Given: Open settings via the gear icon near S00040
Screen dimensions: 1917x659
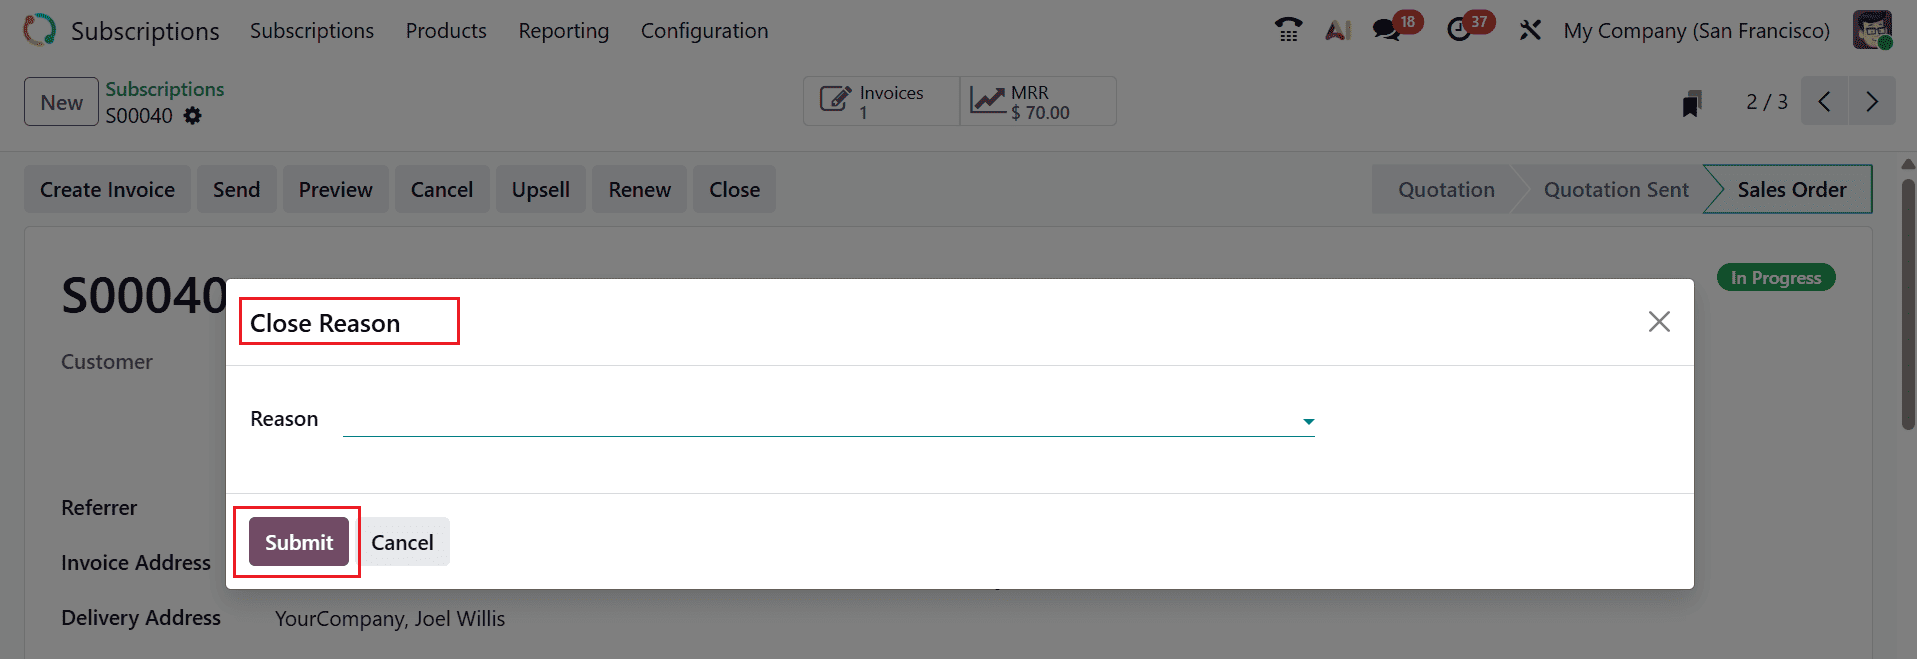Looking at the screenshot, I should (192, 116).
